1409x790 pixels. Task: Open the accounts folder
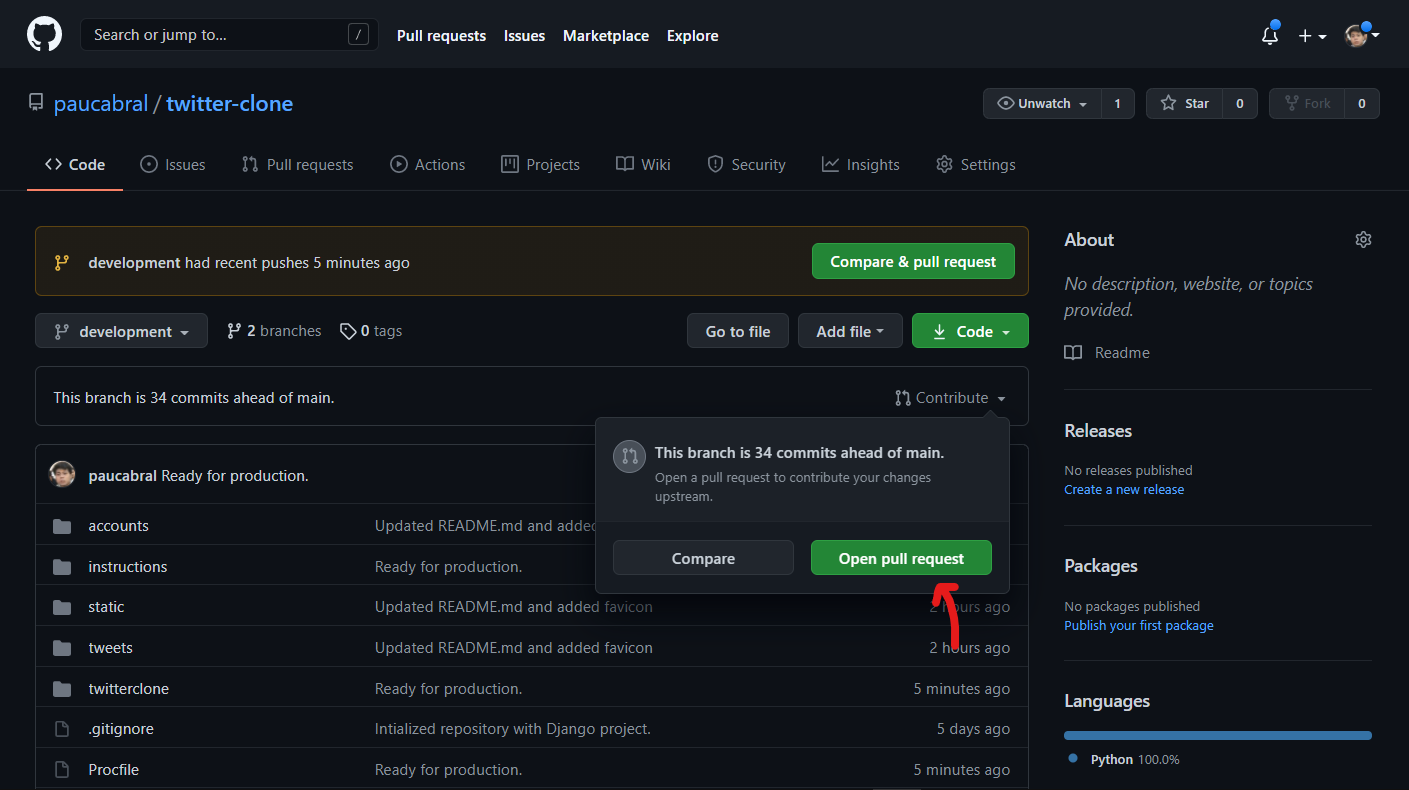pyautogui.click(x=118, y=526)
